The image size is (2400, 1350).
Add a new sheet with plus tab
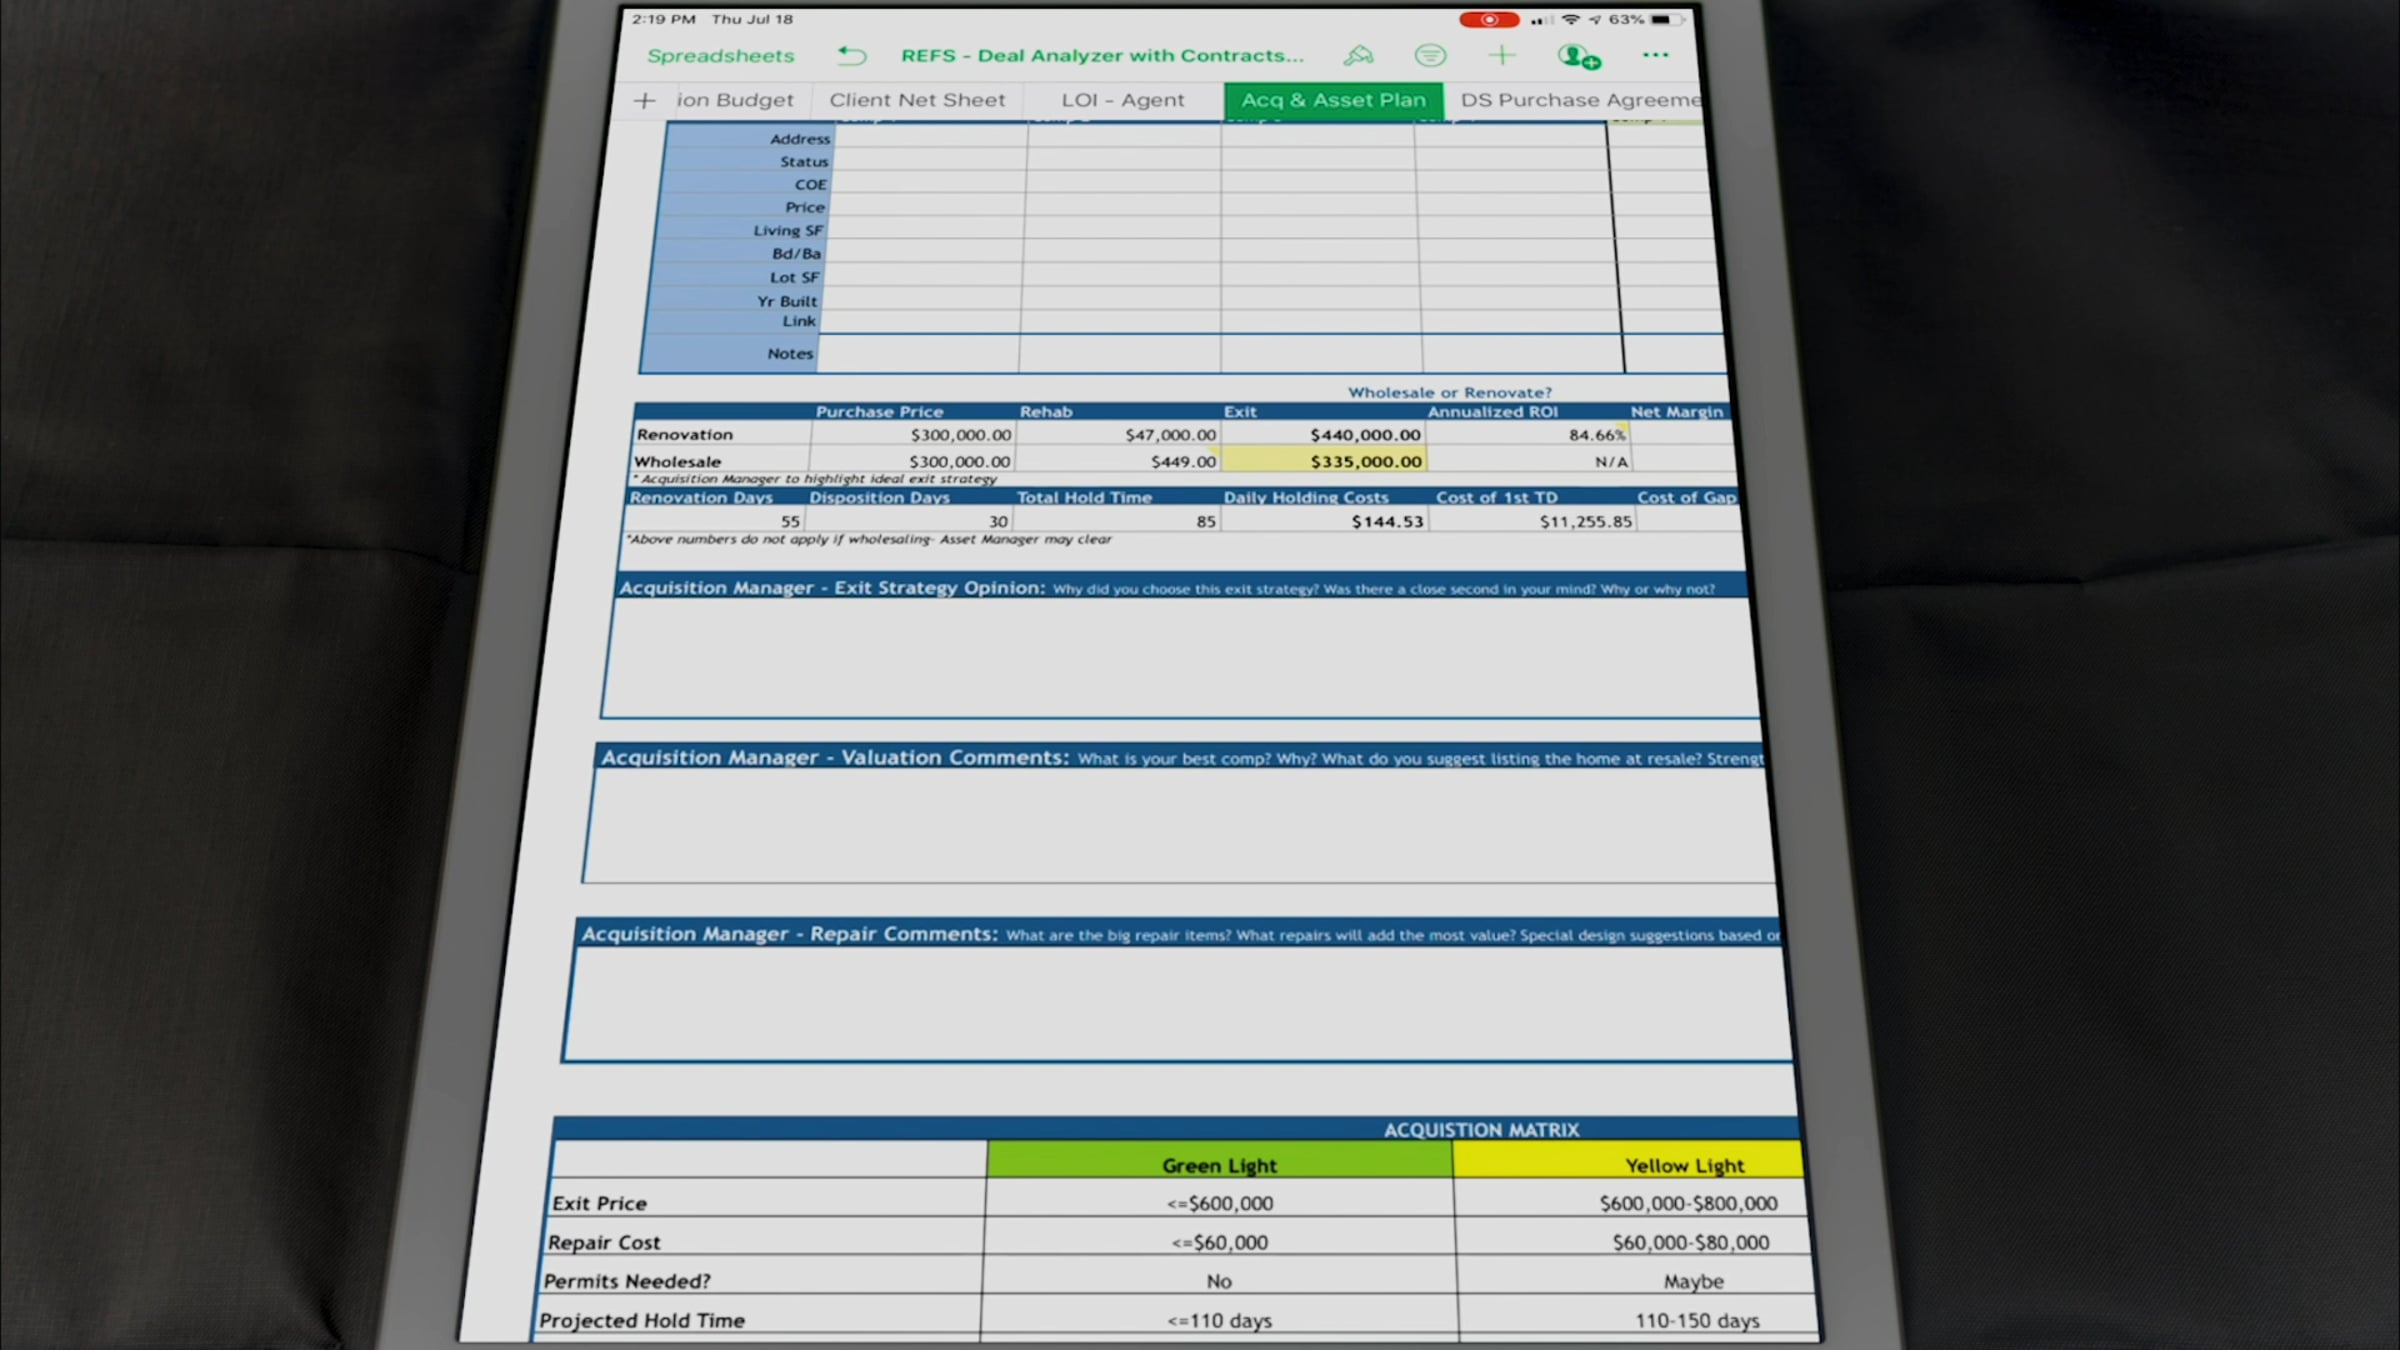[x=645, y=100]
